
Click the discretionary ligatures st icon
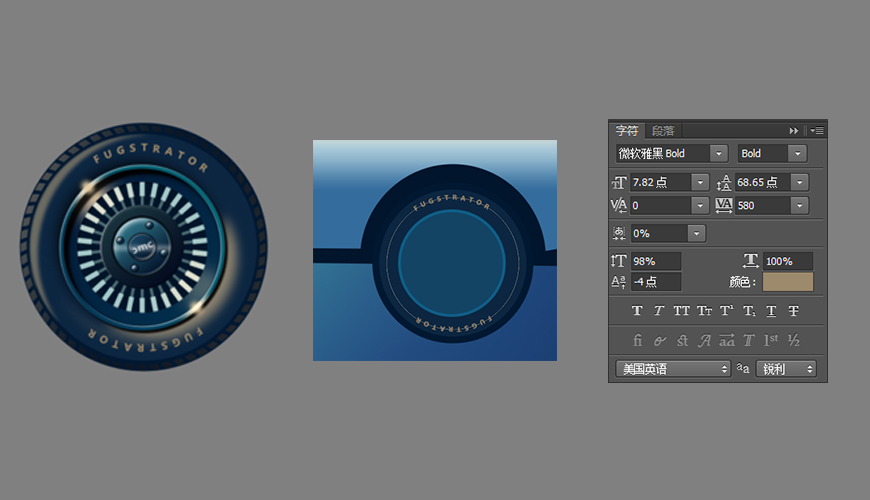coord(682,340)
